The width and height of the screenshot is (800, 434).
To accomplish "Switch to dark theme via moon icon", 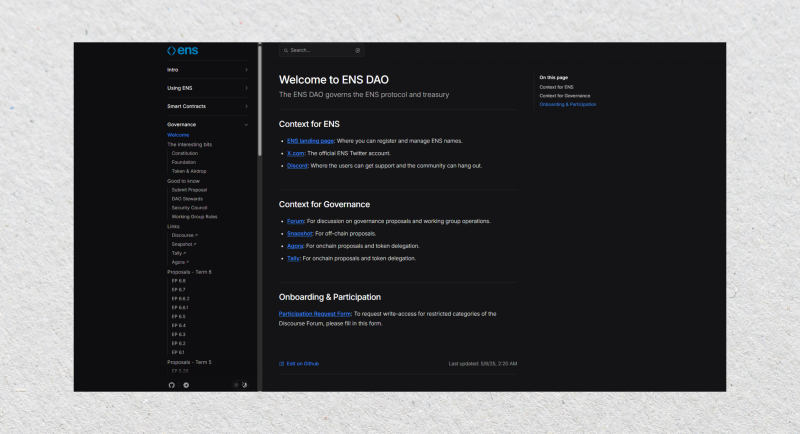I will pos(244,385).
